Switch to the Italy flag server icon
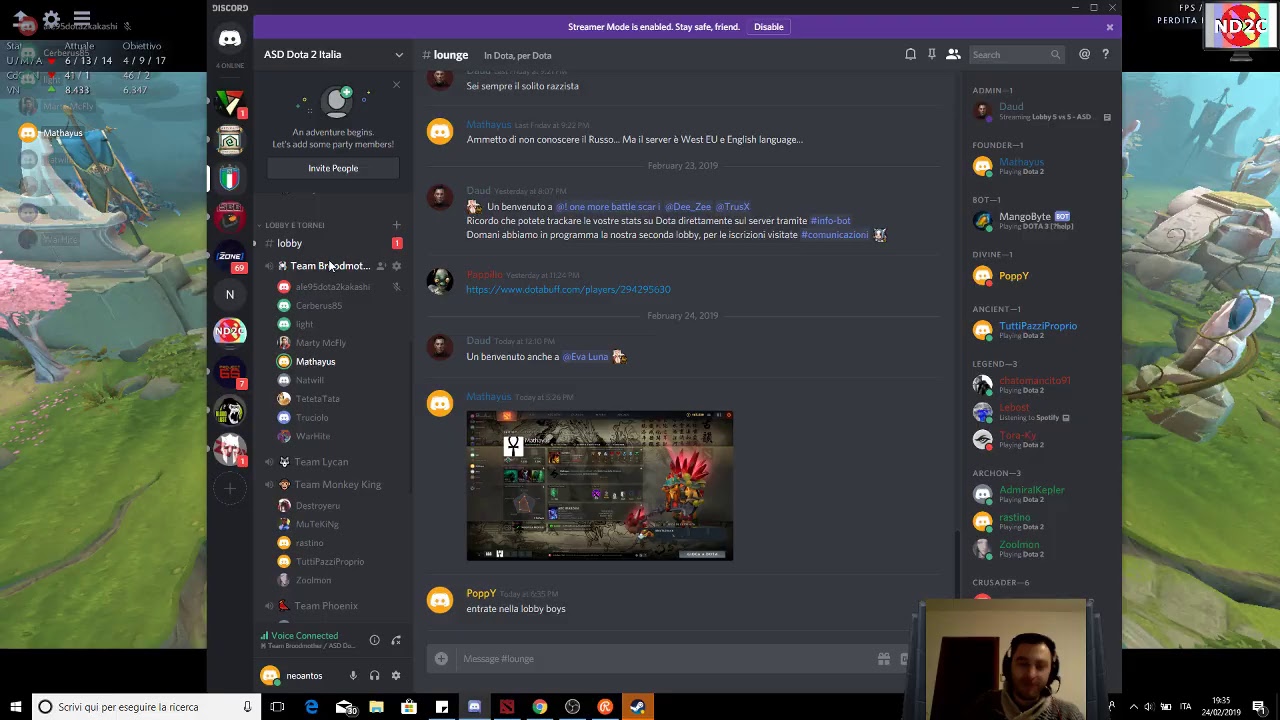 click(x=230, y=178)
